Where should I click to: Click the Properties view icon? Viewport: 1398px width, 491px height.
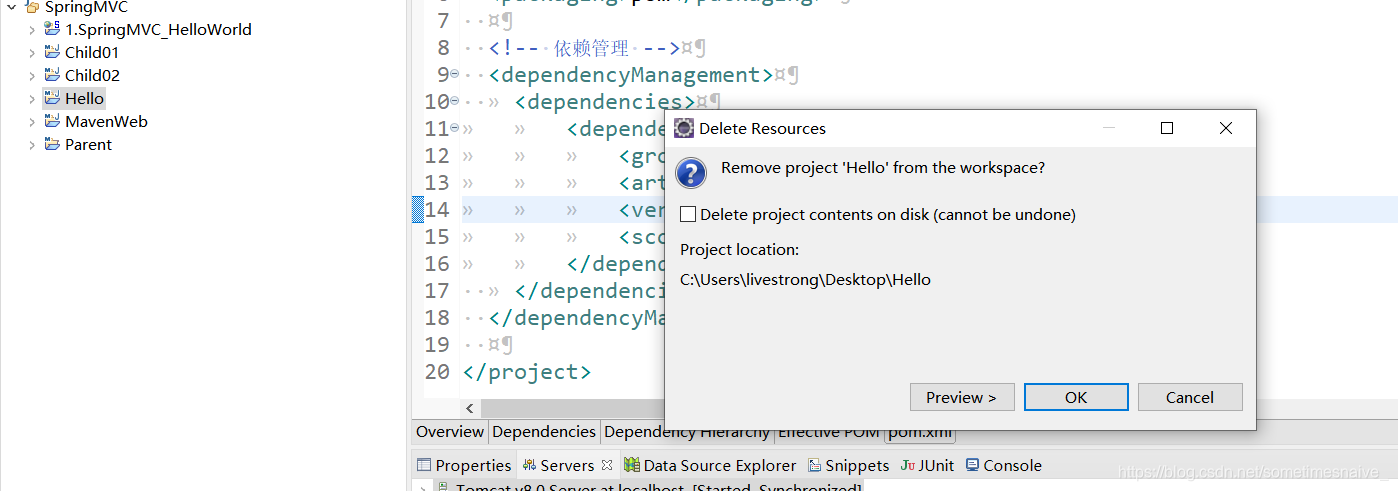click(x=424, y=465)
